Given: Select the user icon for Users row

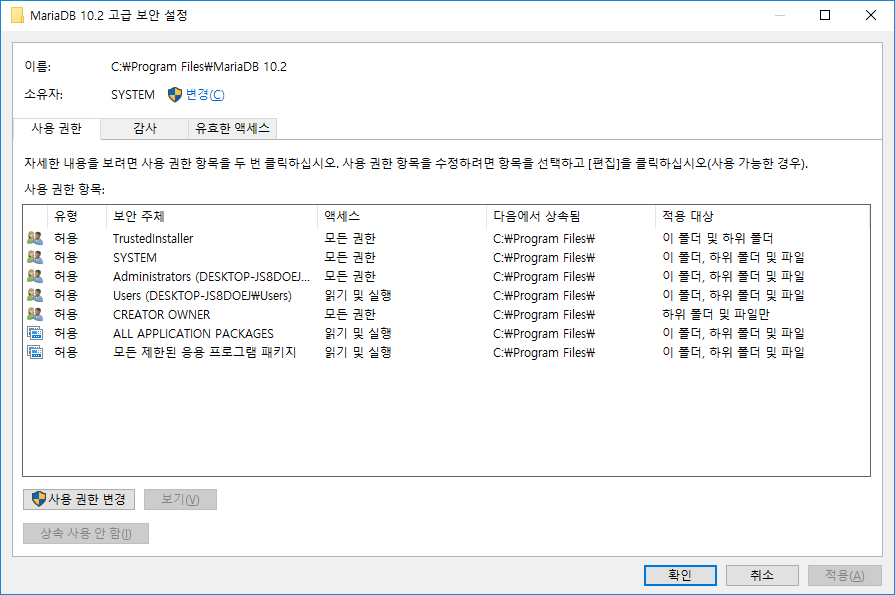Looking at the screenshot, I should [x=35, y=295].
